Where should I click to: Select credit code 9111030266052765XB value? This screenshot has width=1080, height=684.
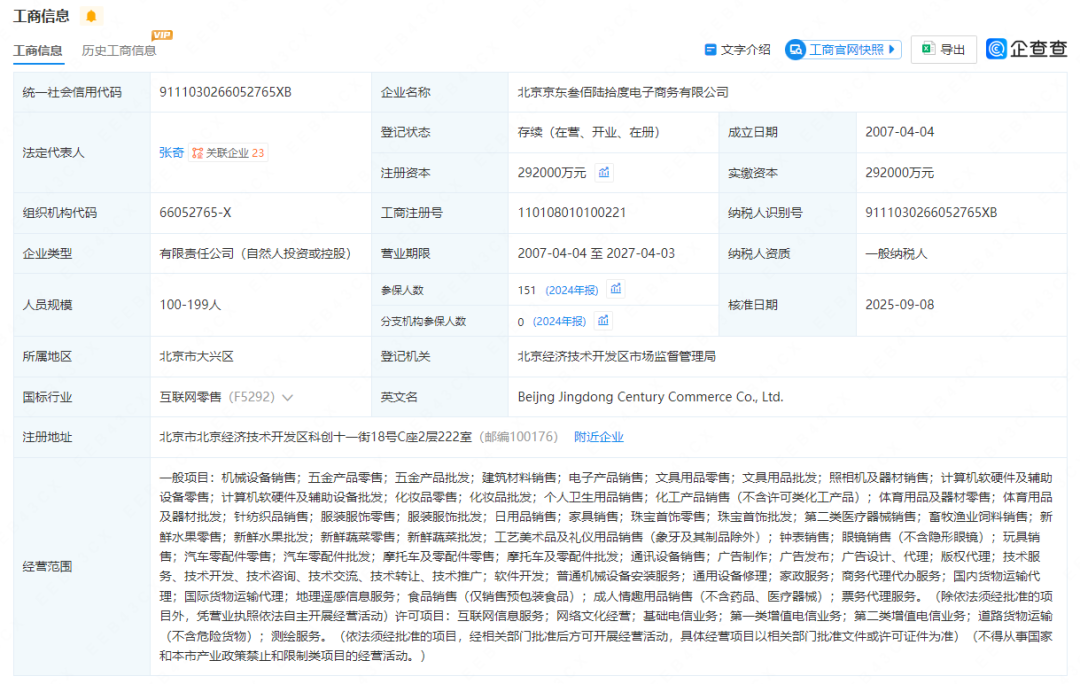click(x=225, y=92)
